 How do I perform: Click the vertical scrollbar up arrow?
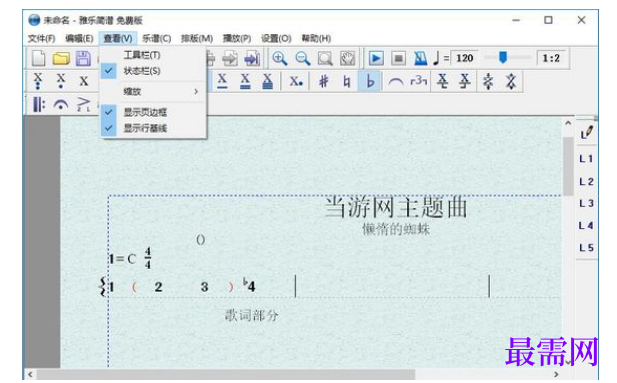point(568,123)
